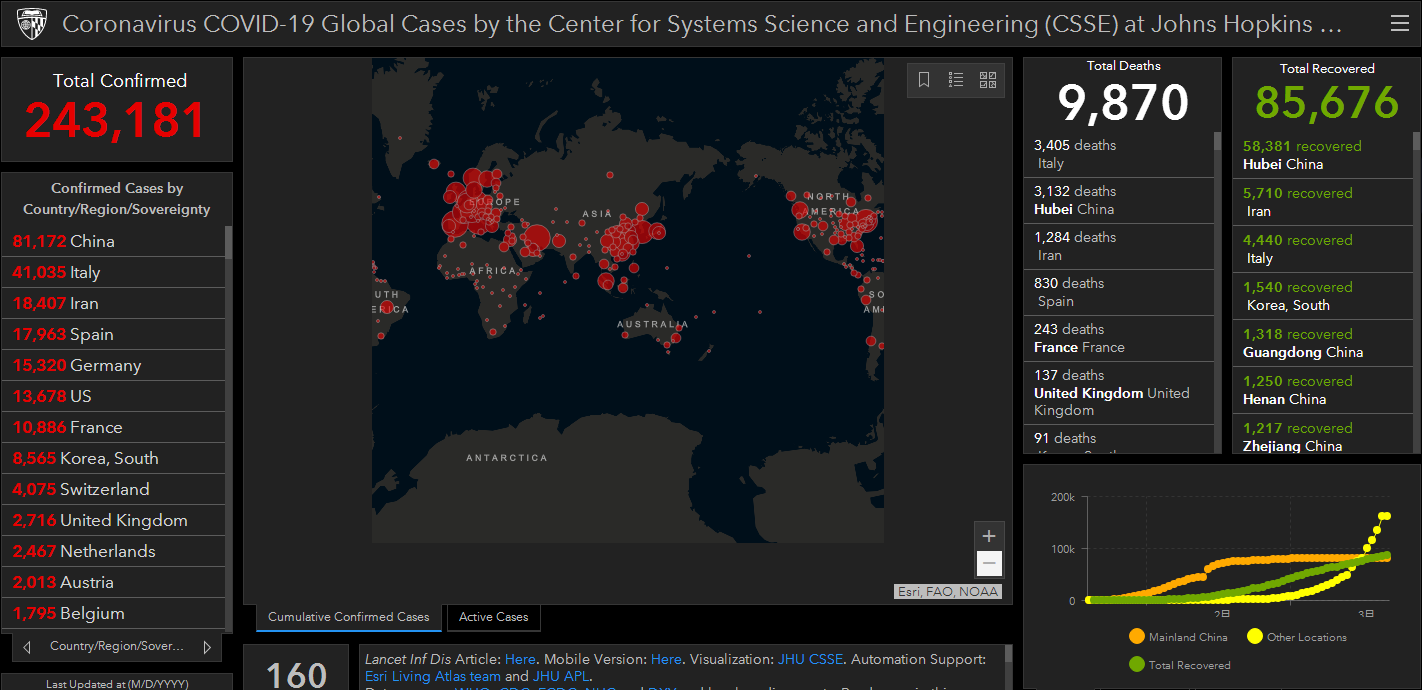Click the Country/Region/Sovereignty pager label
Image resolution: width=1422 pixels, height=690 pixels.
point(117,647)
